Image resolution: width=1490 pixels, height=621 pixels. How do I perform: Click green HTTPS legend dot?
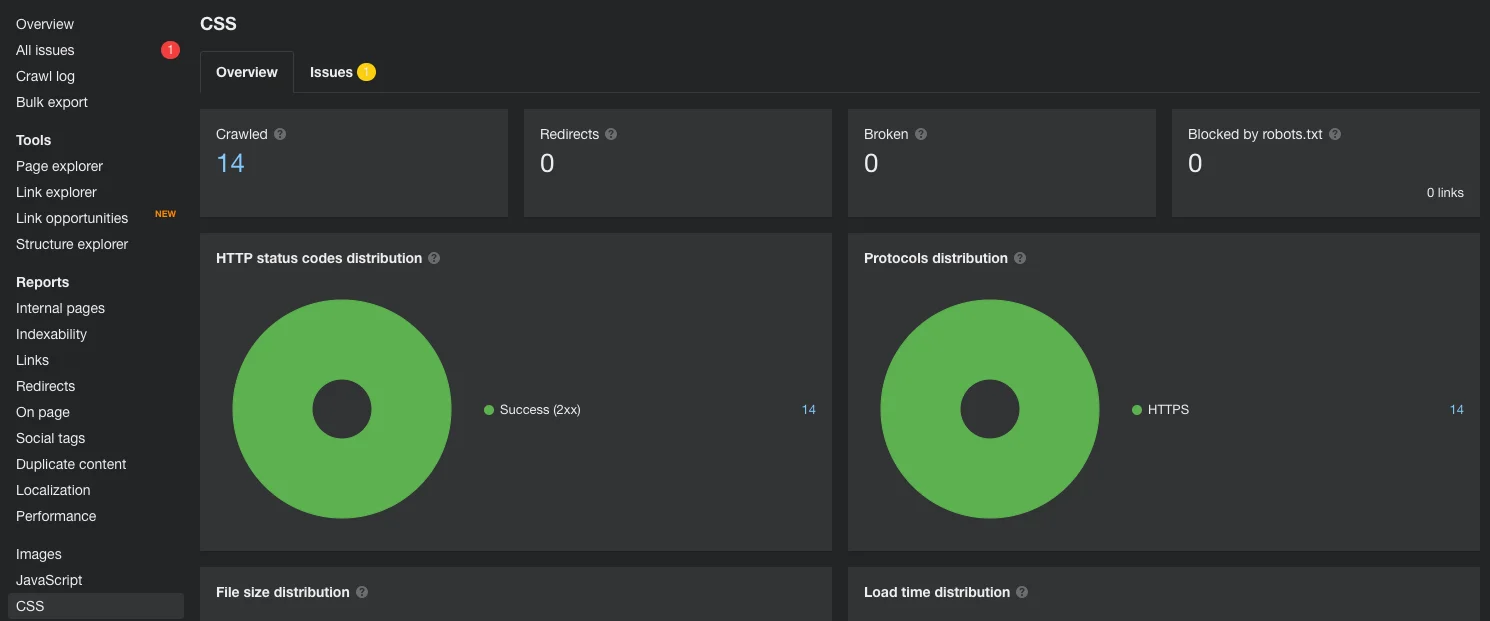[1137, 410]
